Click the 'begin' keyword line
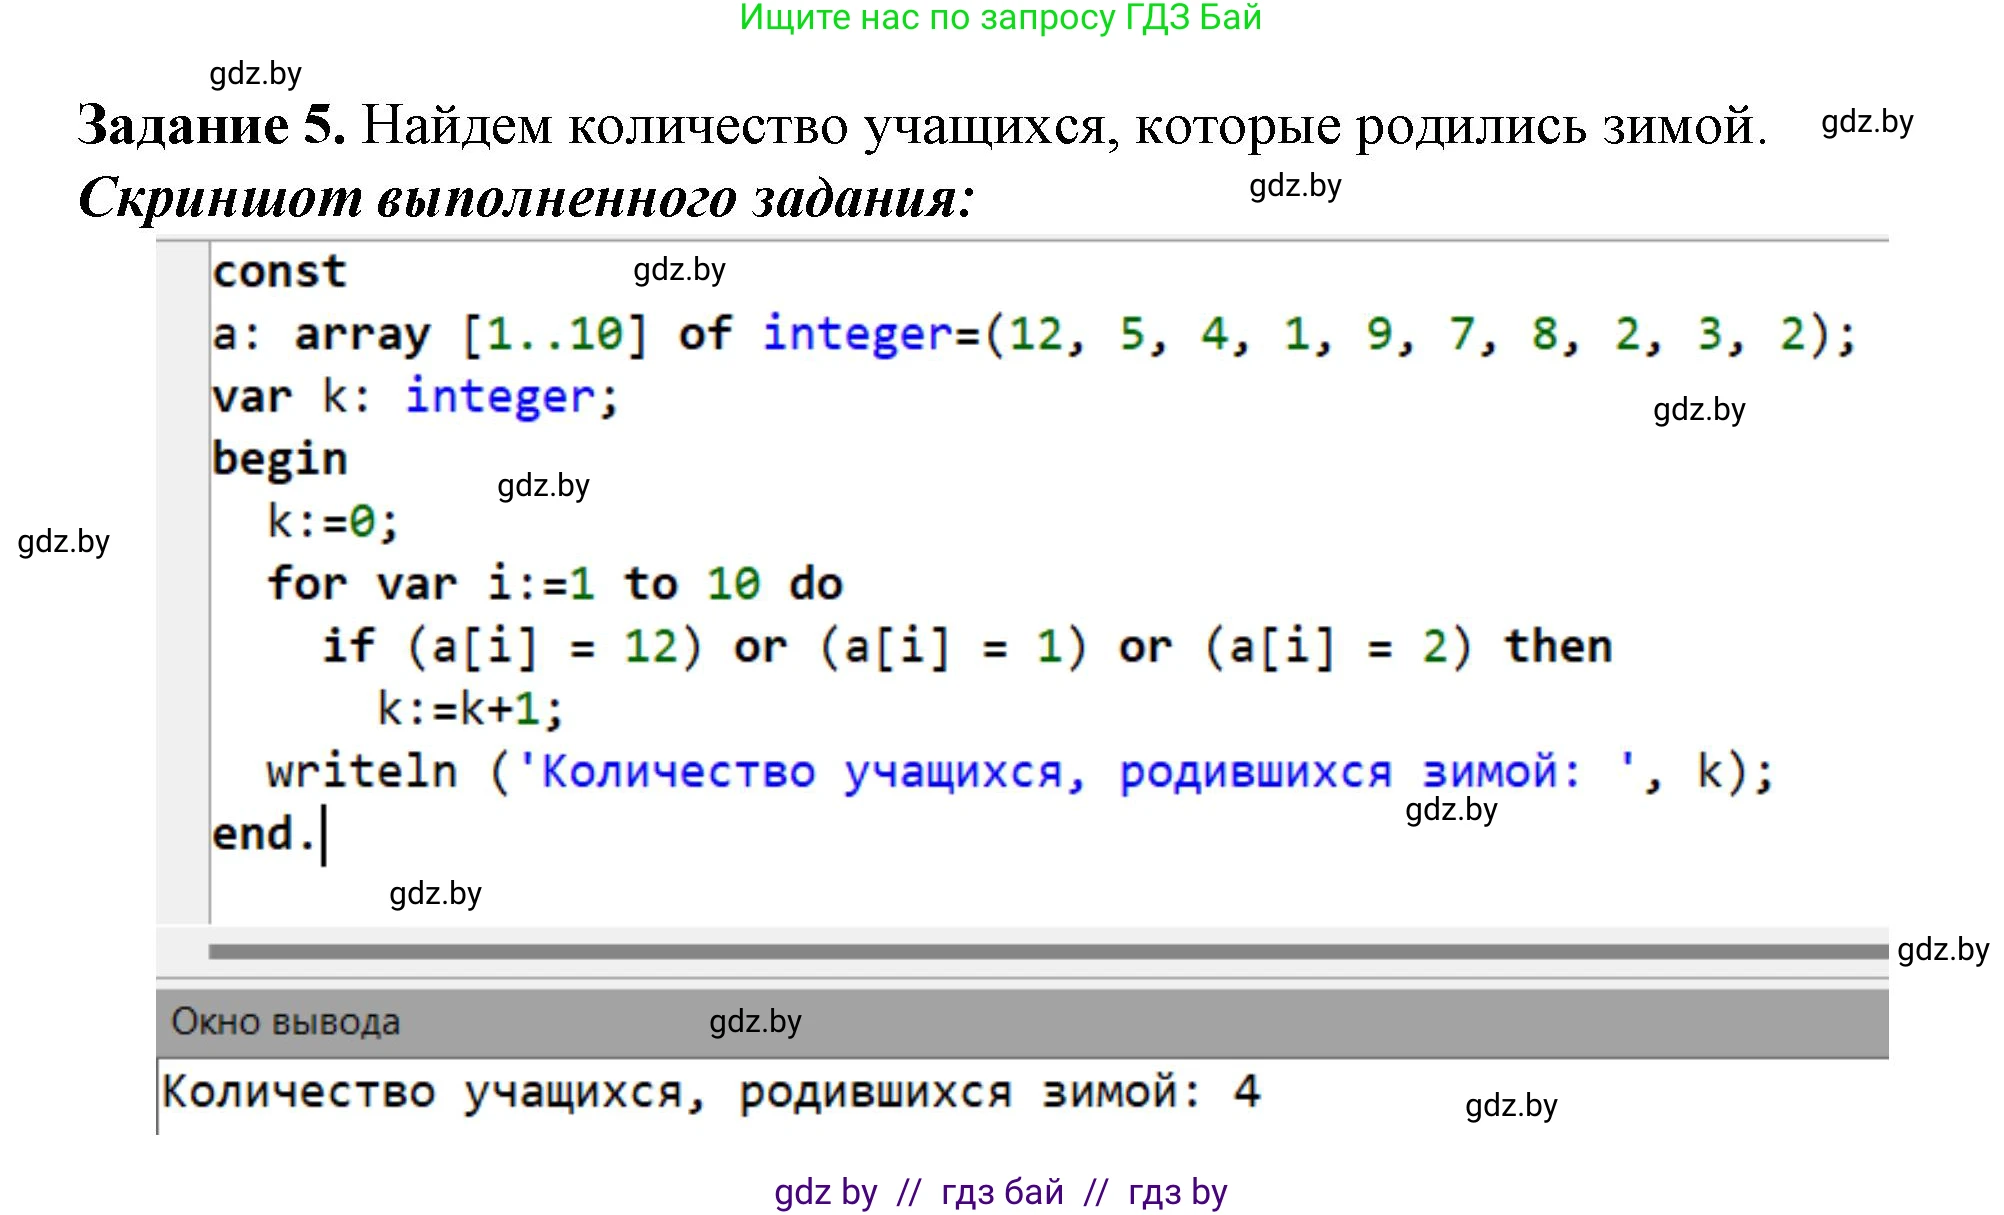The width and height of the screenshot is (2004, 1215). coord(279,459)
